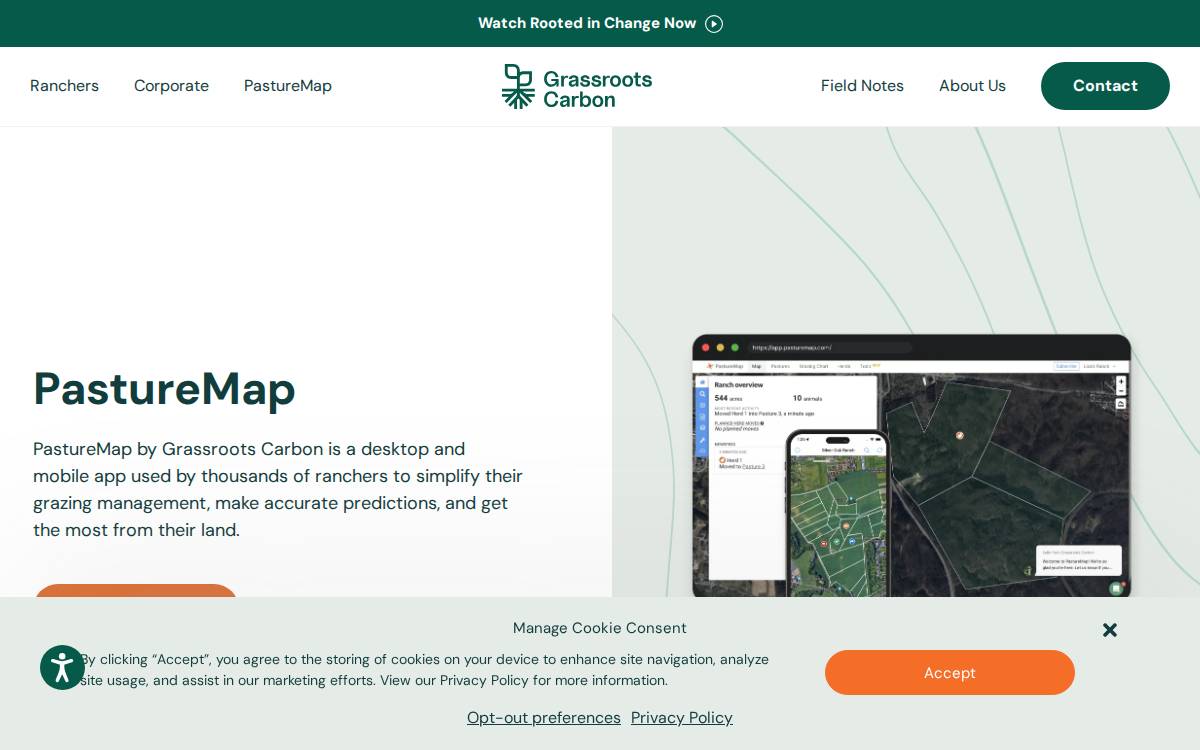Viewport: 1200px width, 750px height.
Task: Open Field Notes in the navigation
Action: pos(862,86)
